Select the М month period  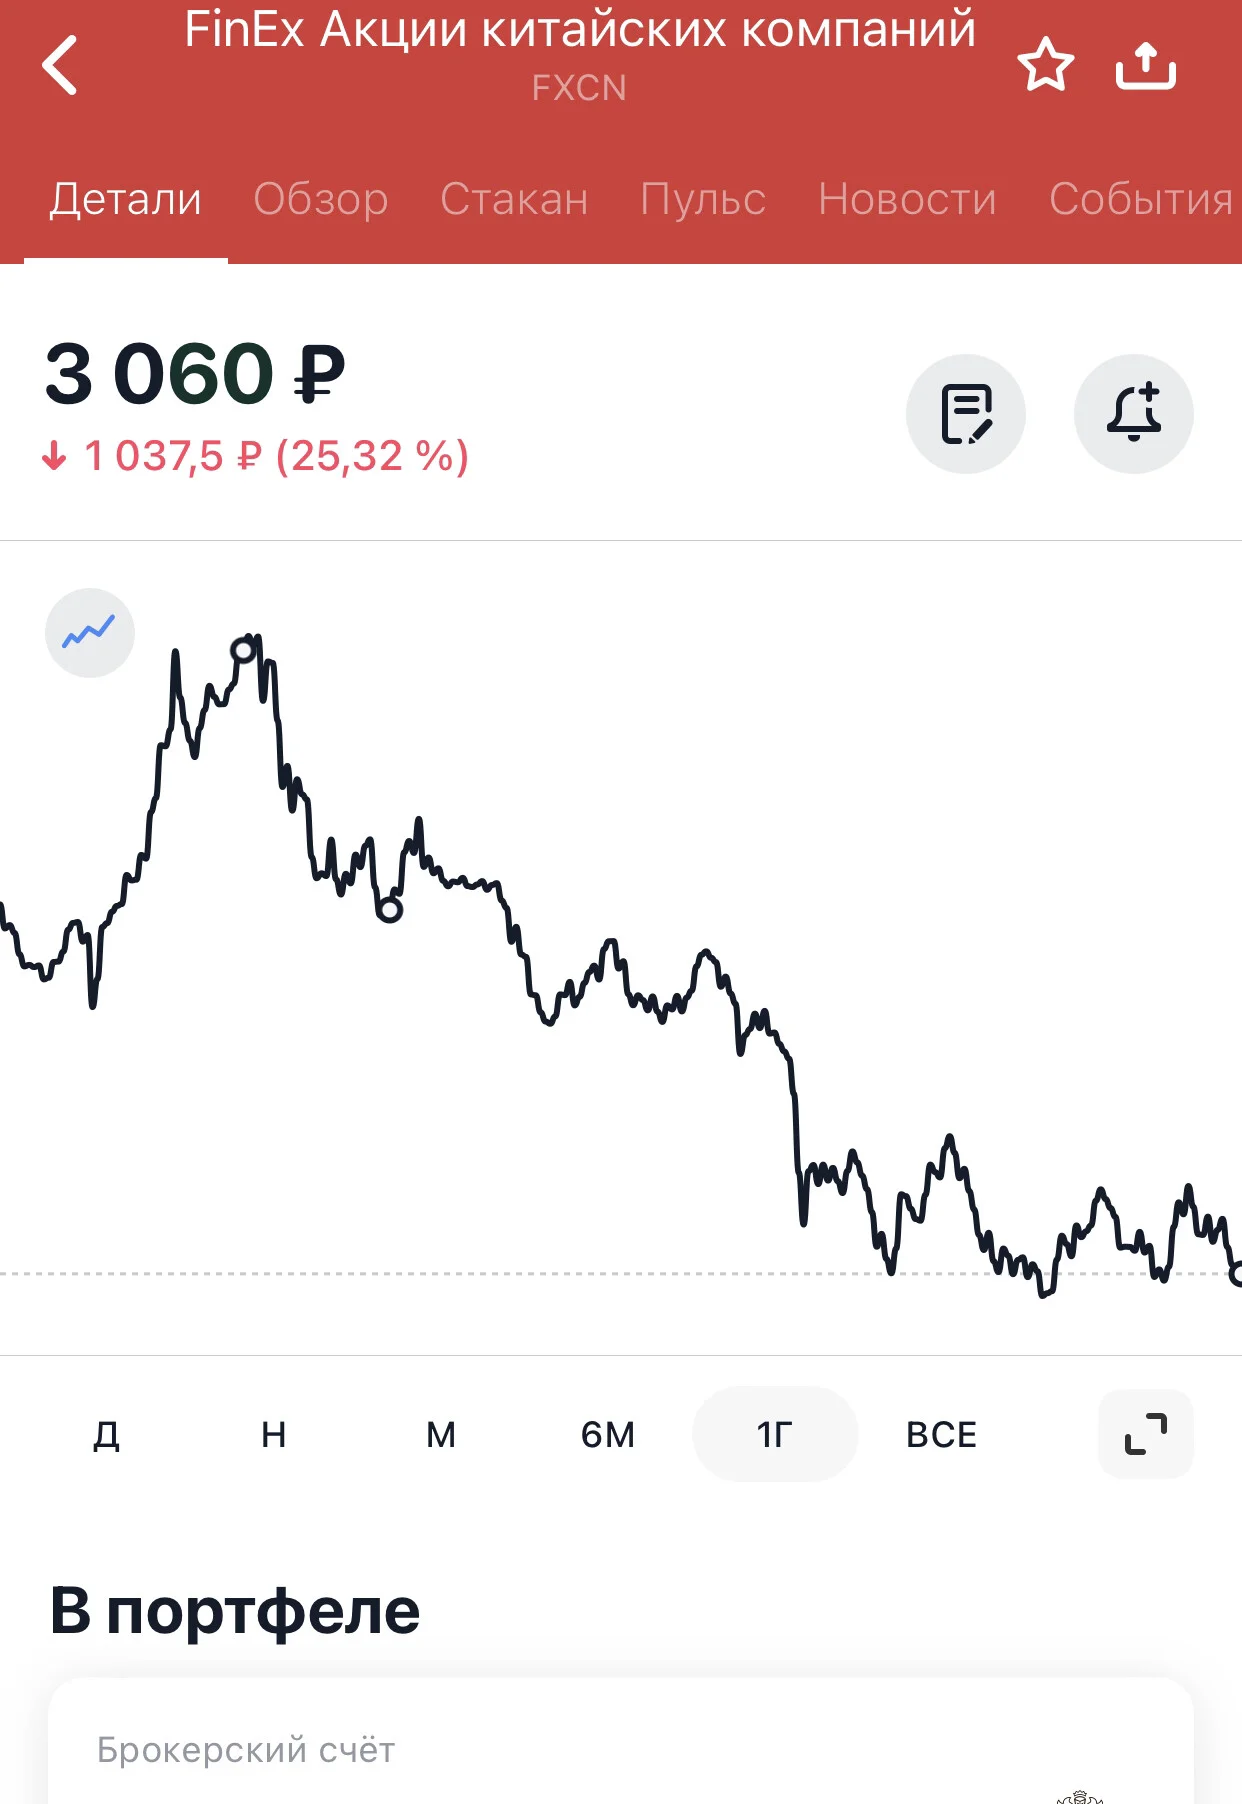click(441, 1435)
